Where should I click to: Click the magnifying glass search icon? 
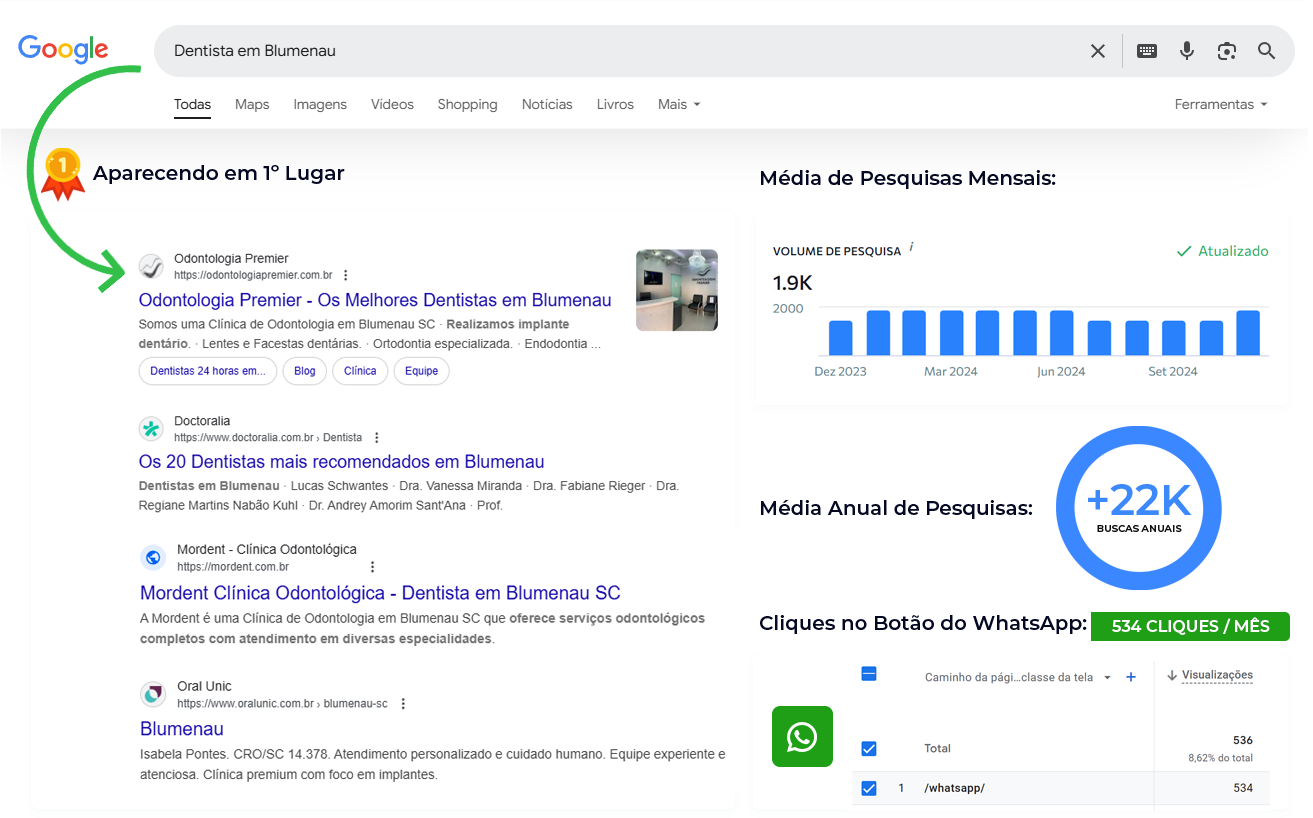(1267, 51)
